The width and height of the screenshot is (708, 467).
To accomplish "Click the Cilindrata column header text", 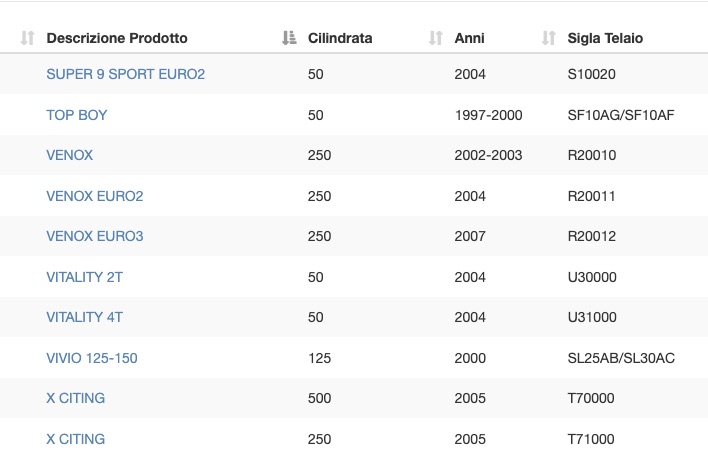I will pyautogui.click(x=340, y=38).
